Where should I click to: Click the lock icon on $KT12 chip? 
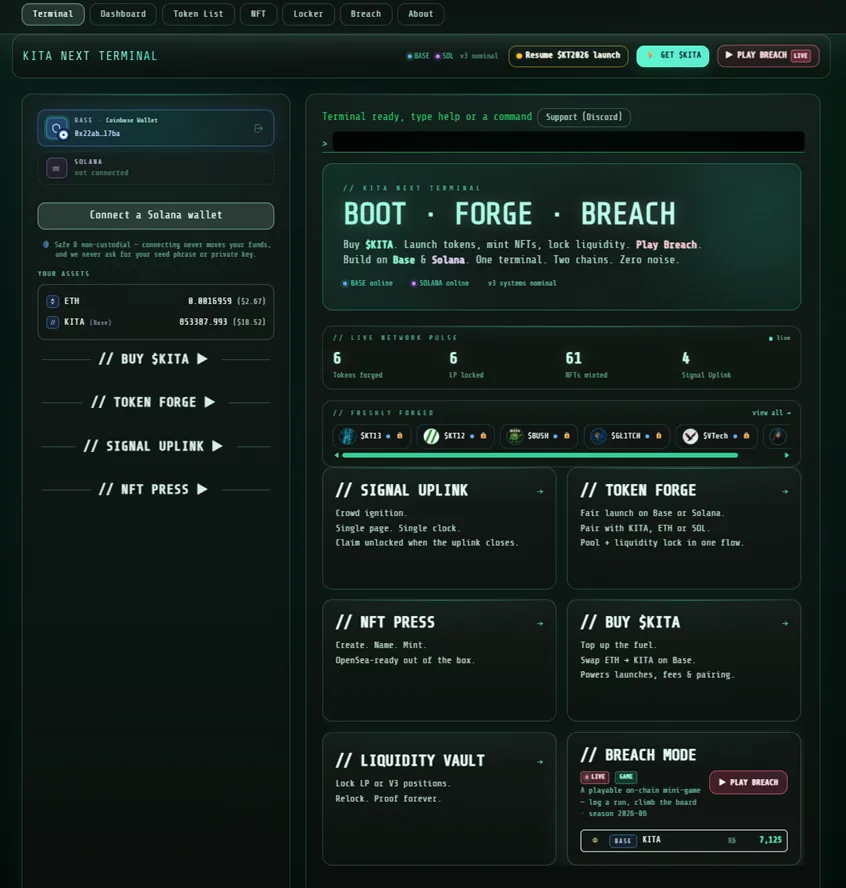tap(483, 436)
